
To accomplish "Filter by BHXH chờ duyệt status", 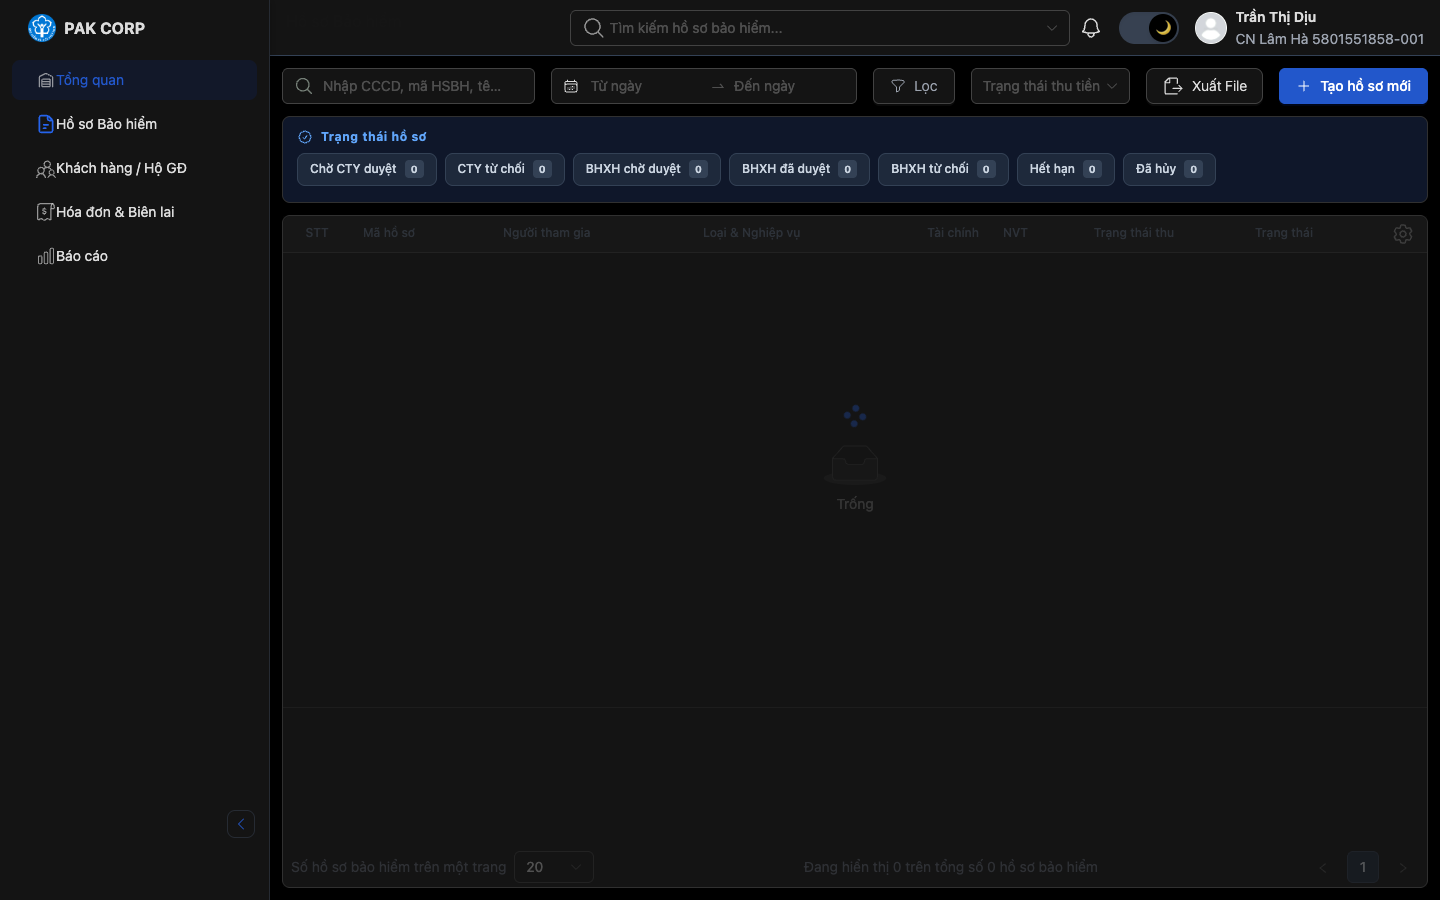I will [x=647, y=169].
